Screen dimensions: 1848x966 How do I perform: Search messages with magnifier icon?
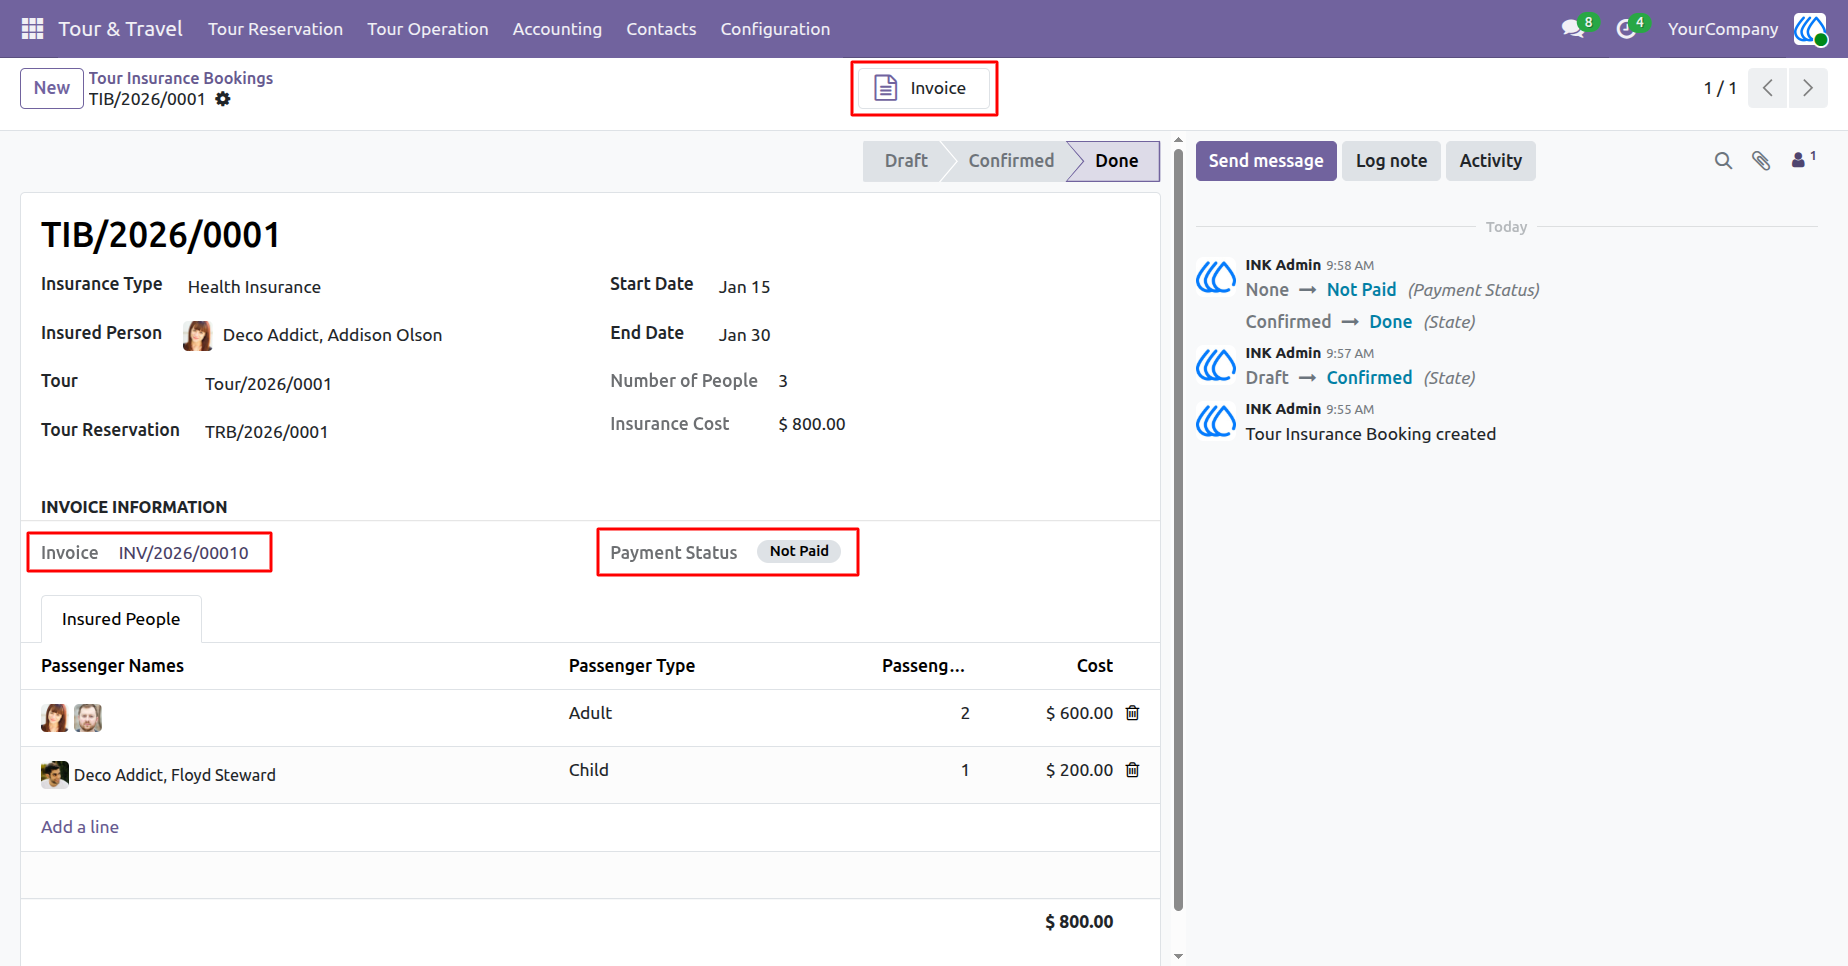pyautogui.click(x=1723, y=161)
